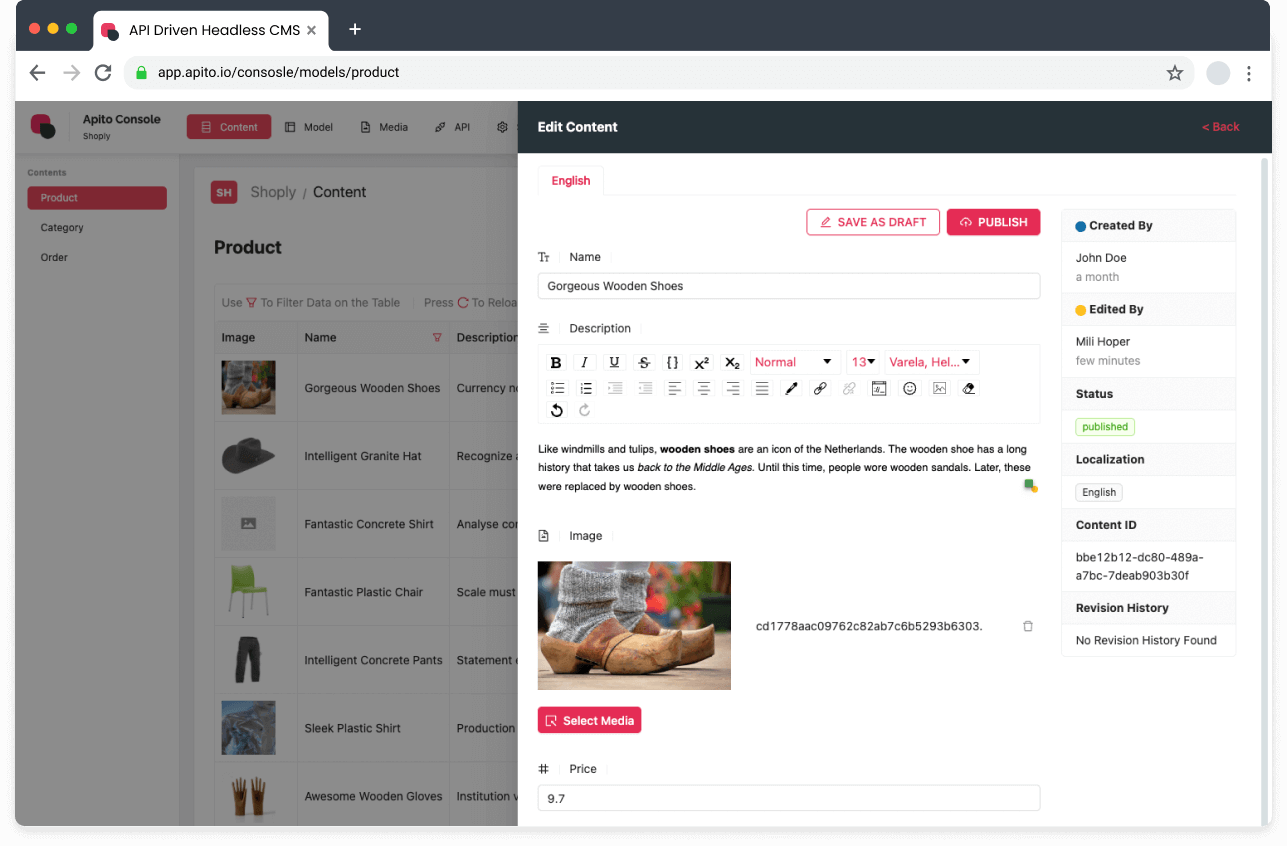Toggle the unordered bullet list
Image resolution: width=1287 pixels, height=846 pixels.
556,388
